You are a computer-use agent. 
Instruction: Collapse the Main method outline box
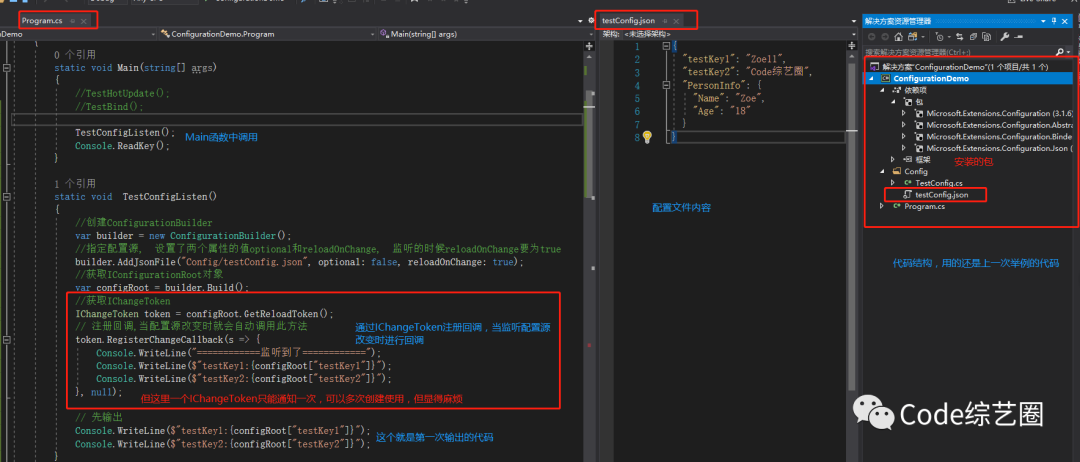[6, 67]
